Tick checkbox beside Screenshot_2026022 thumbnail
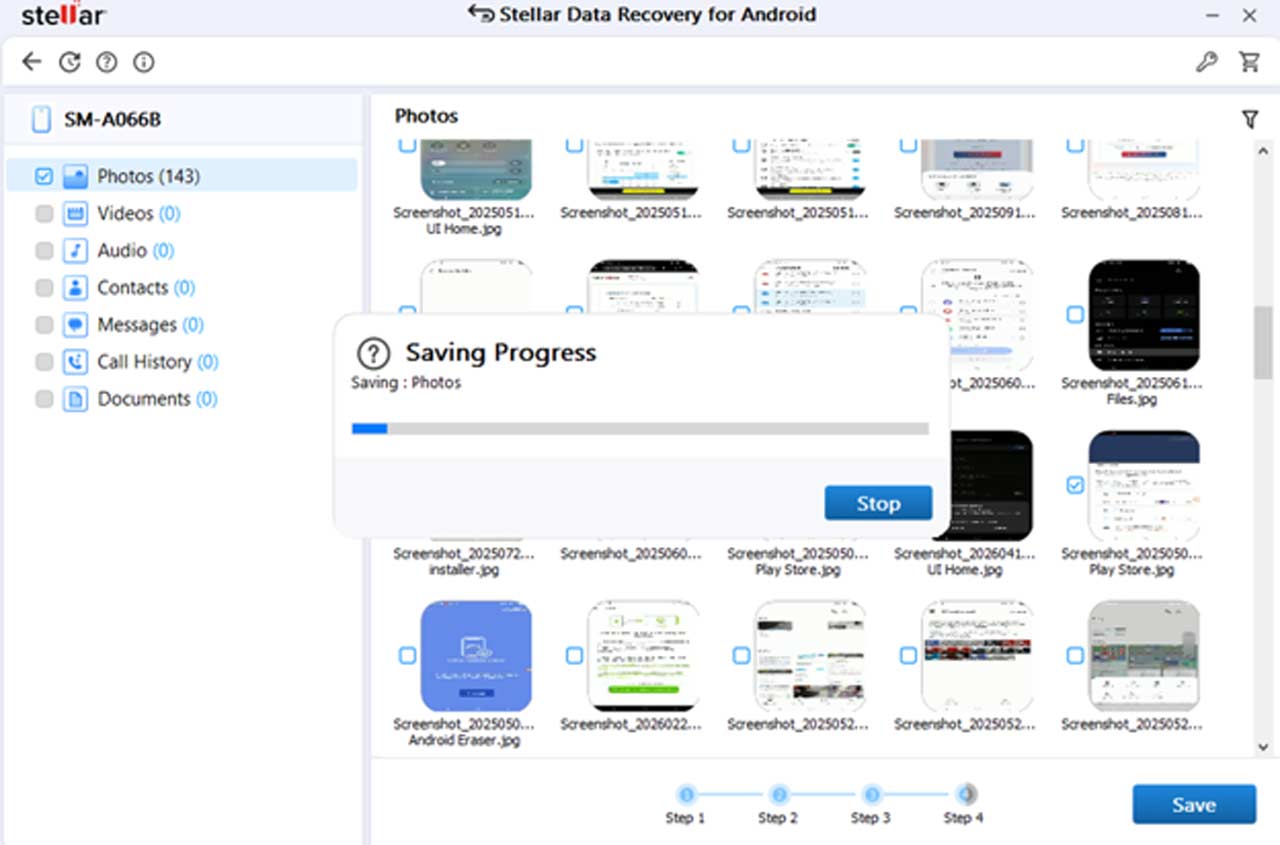 click(x=574, y=655)
